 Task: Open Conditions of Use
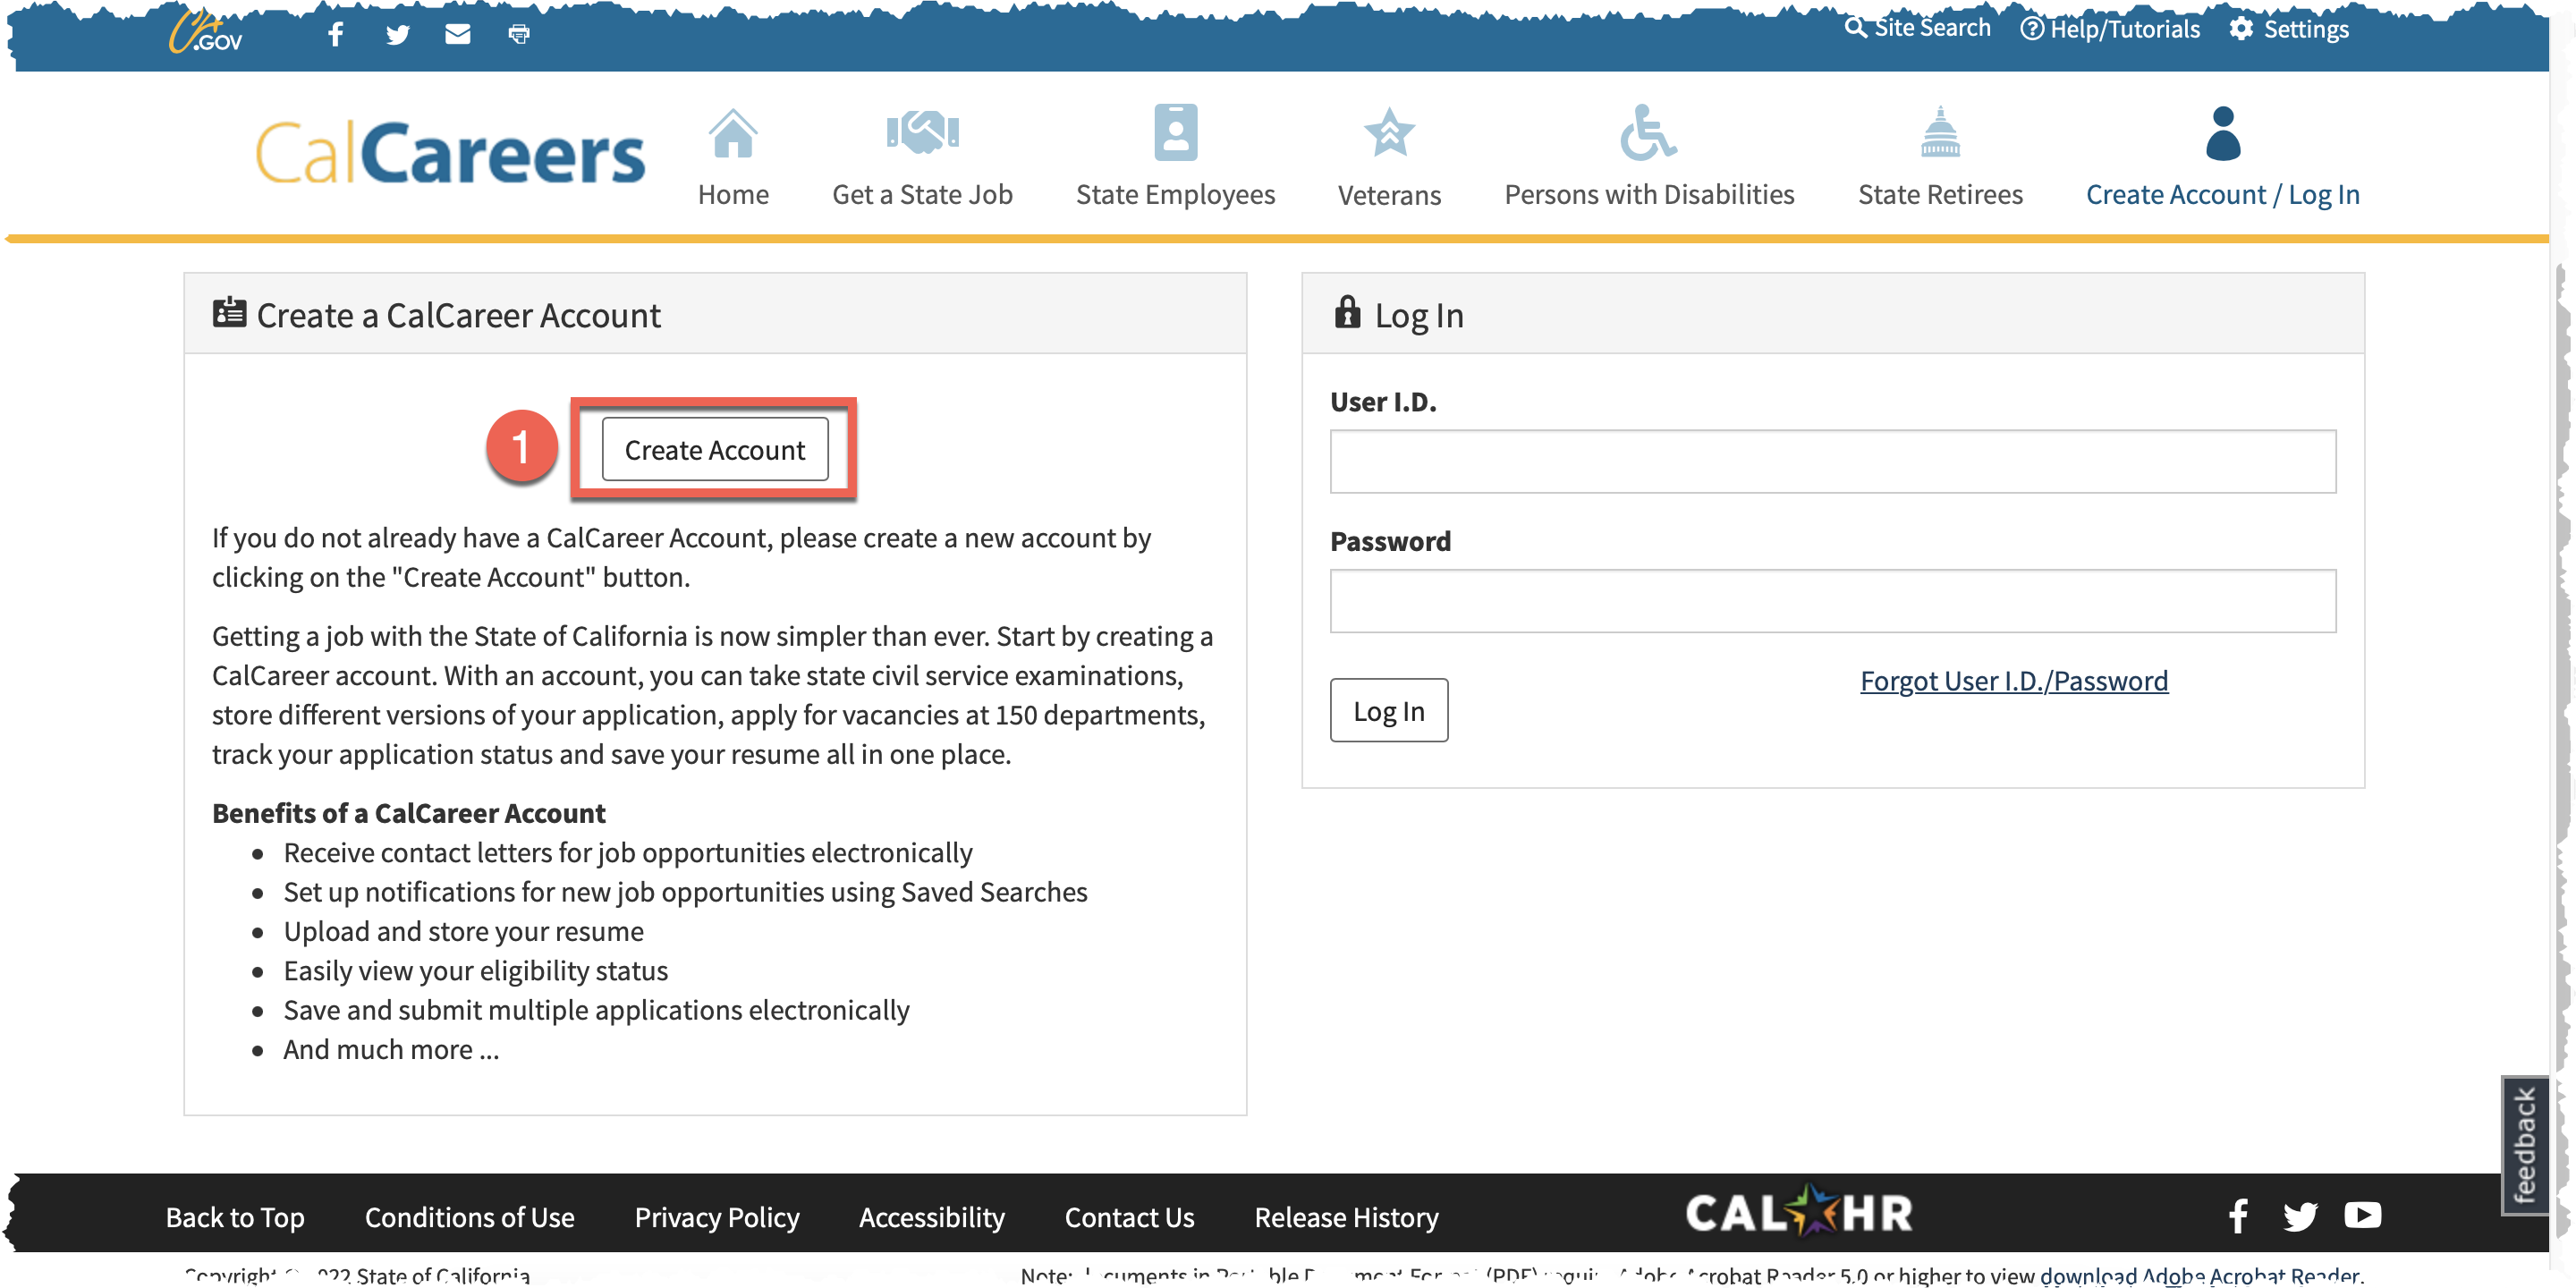[469, 1217]
